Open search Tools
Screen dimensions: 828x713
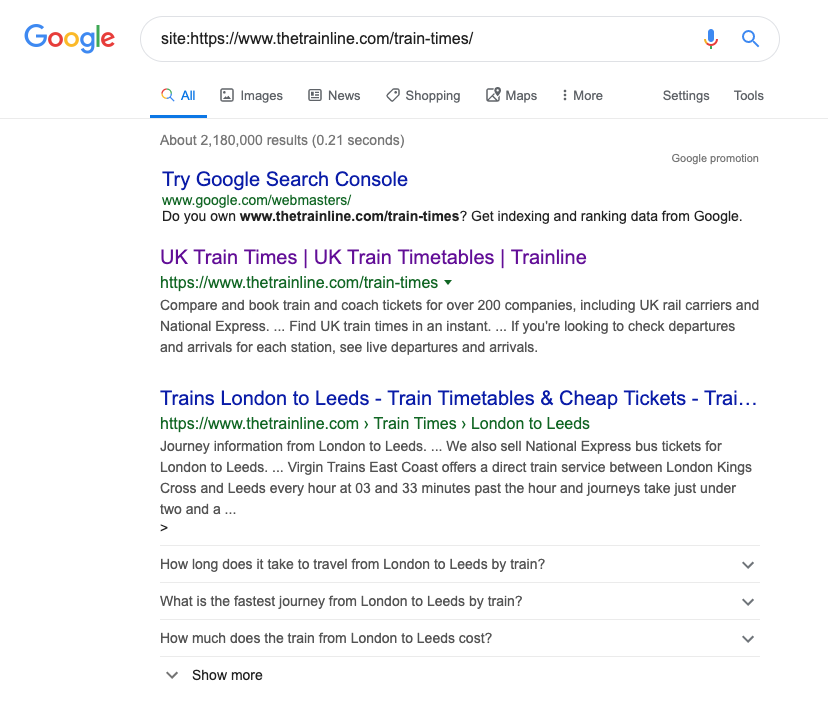748,96
